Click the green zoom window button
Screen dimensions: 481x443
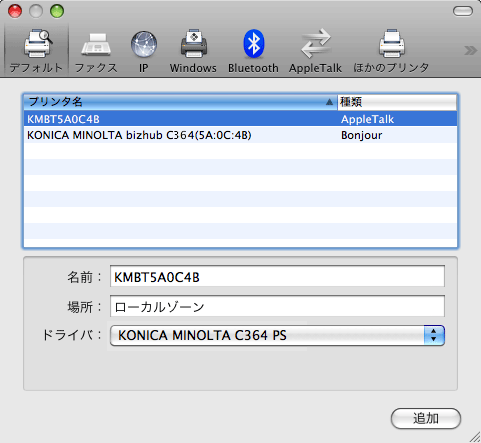coord(57,11)
